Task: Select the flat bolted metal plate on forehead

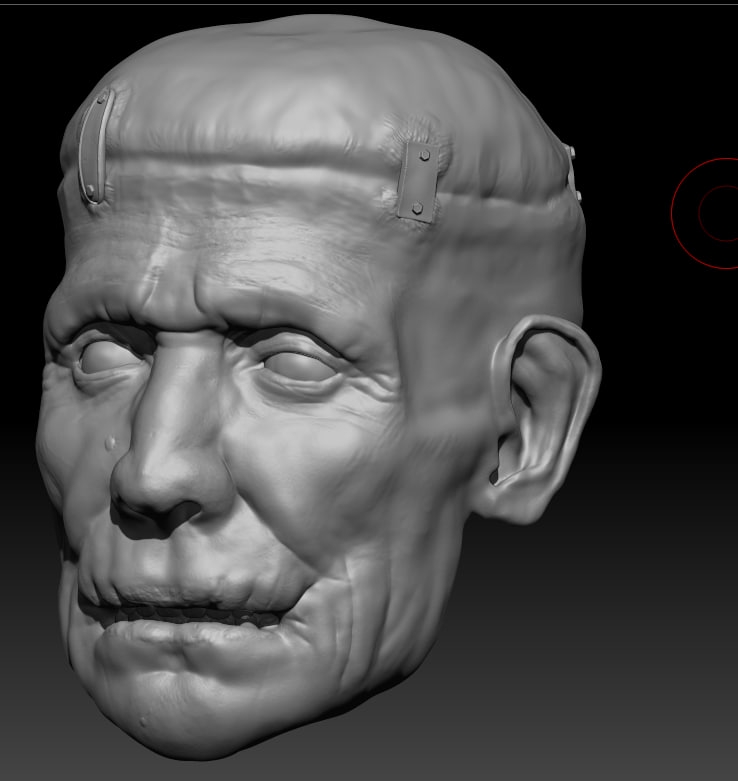Action: pyautogui.click(x=419, y=182)
